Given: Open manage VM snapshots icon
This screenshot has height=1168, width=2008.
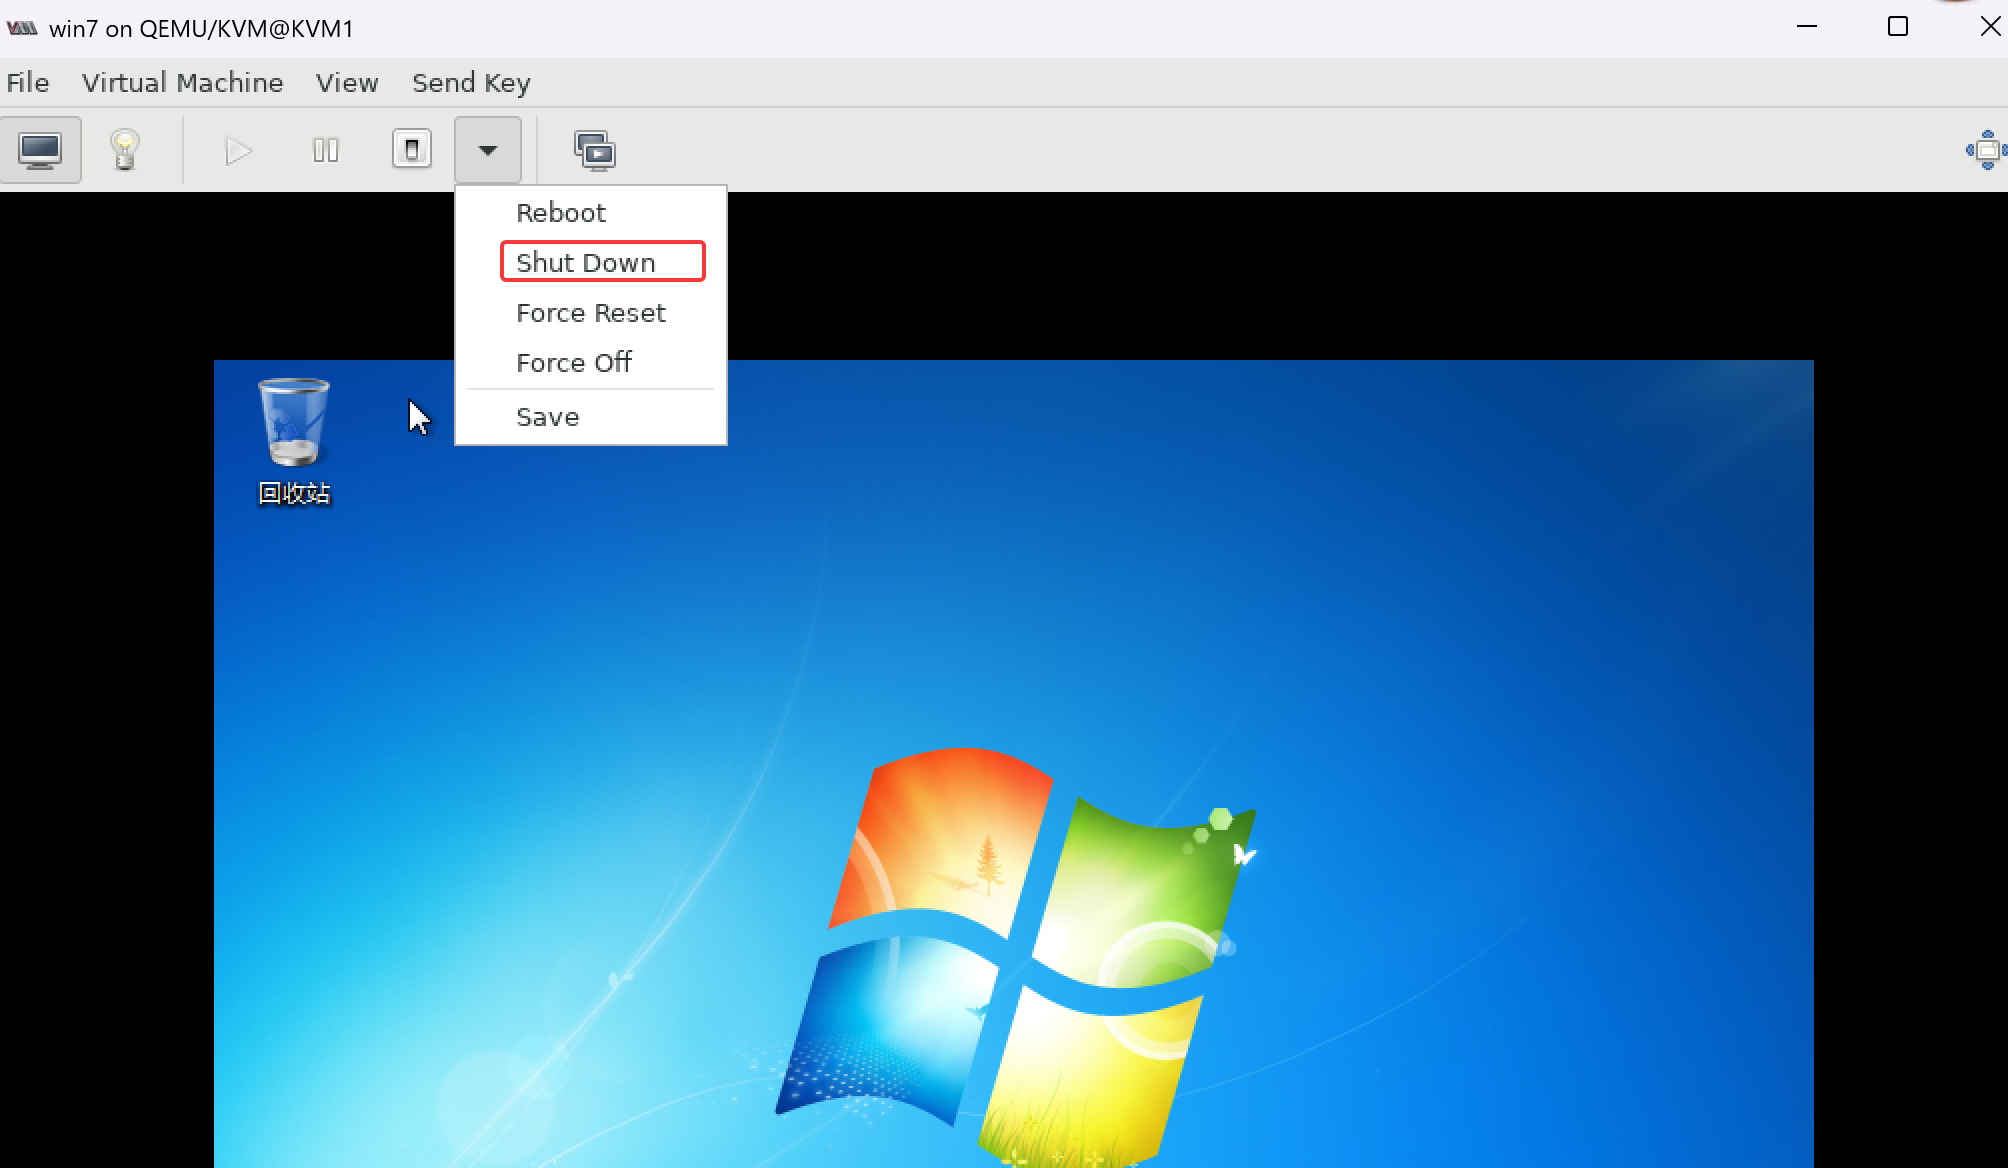Looking at the screenshot, I should point(595,150).
